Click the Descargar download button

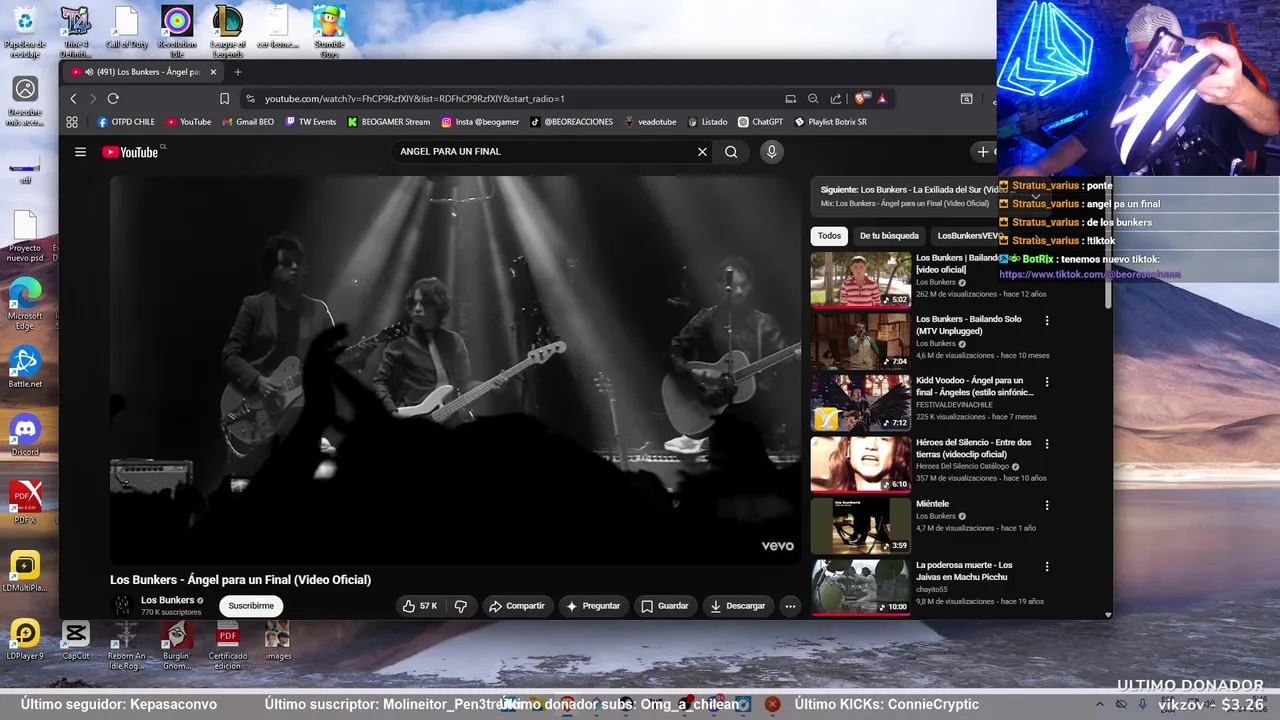coord(738,606)
